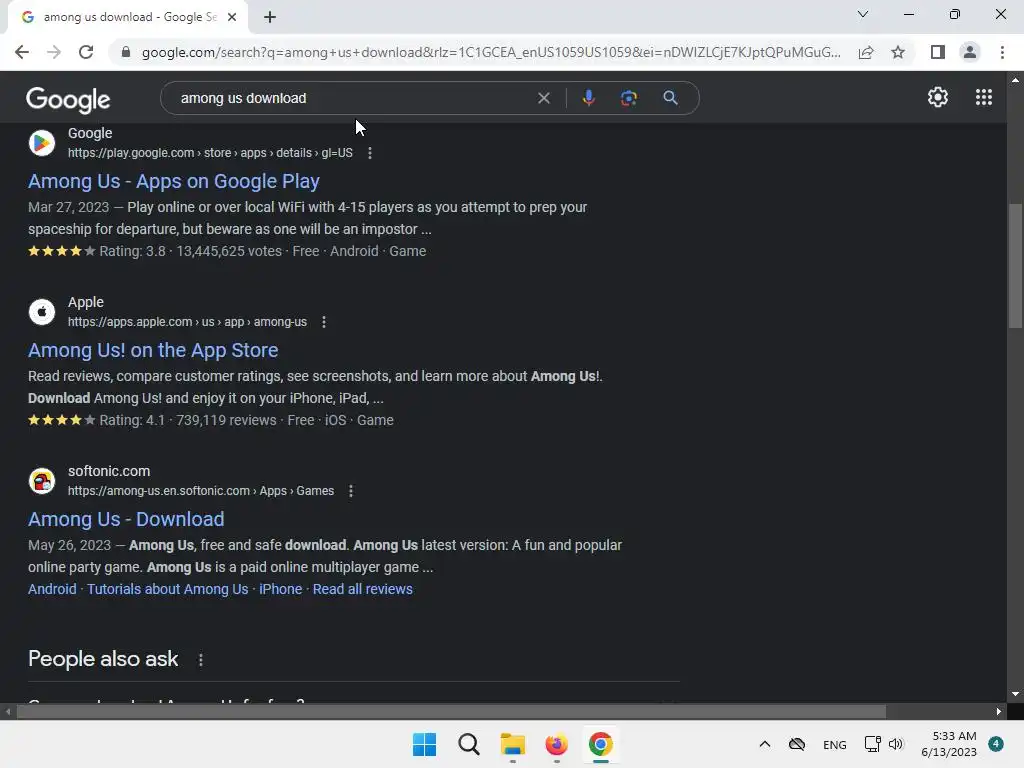Open the notification count badge
This screenshot has height=768, width=1024.
click(995, 744)
